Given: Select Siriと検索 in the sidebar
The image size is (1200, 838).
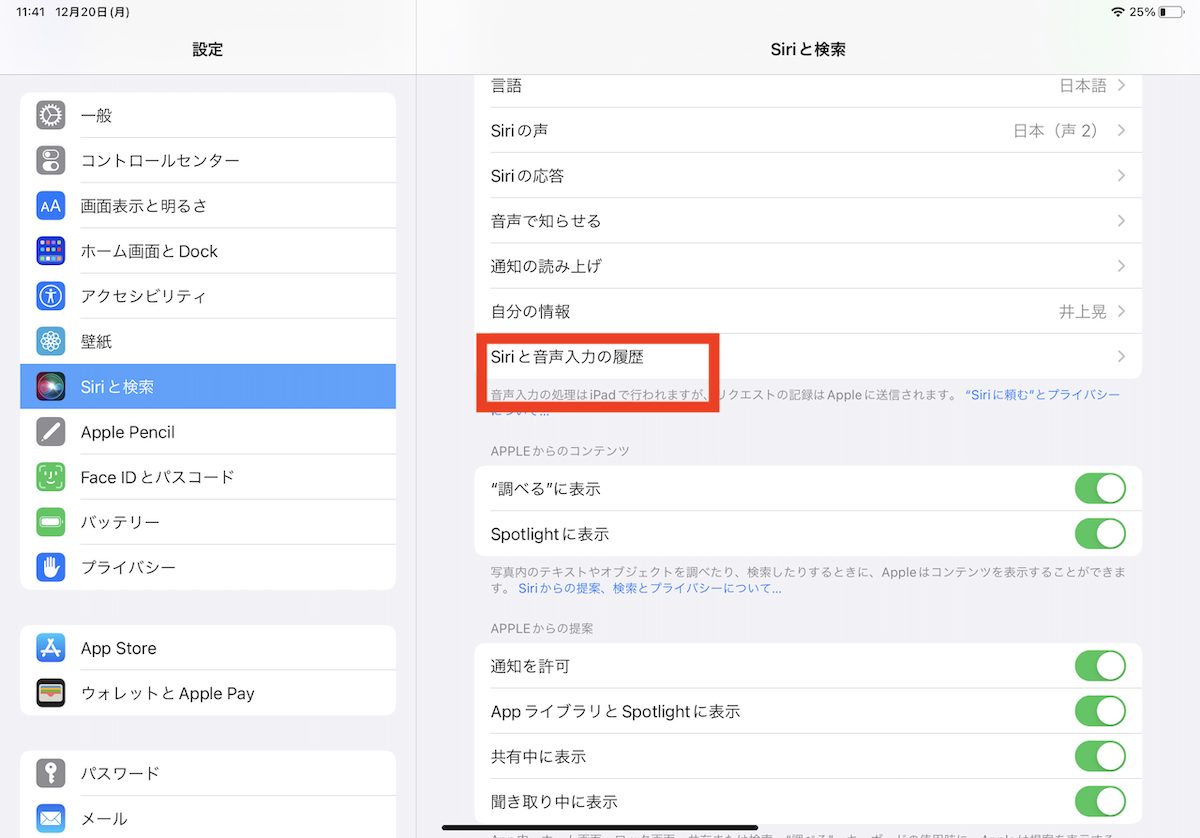Looking at the screenshot, I should point(208,386).
